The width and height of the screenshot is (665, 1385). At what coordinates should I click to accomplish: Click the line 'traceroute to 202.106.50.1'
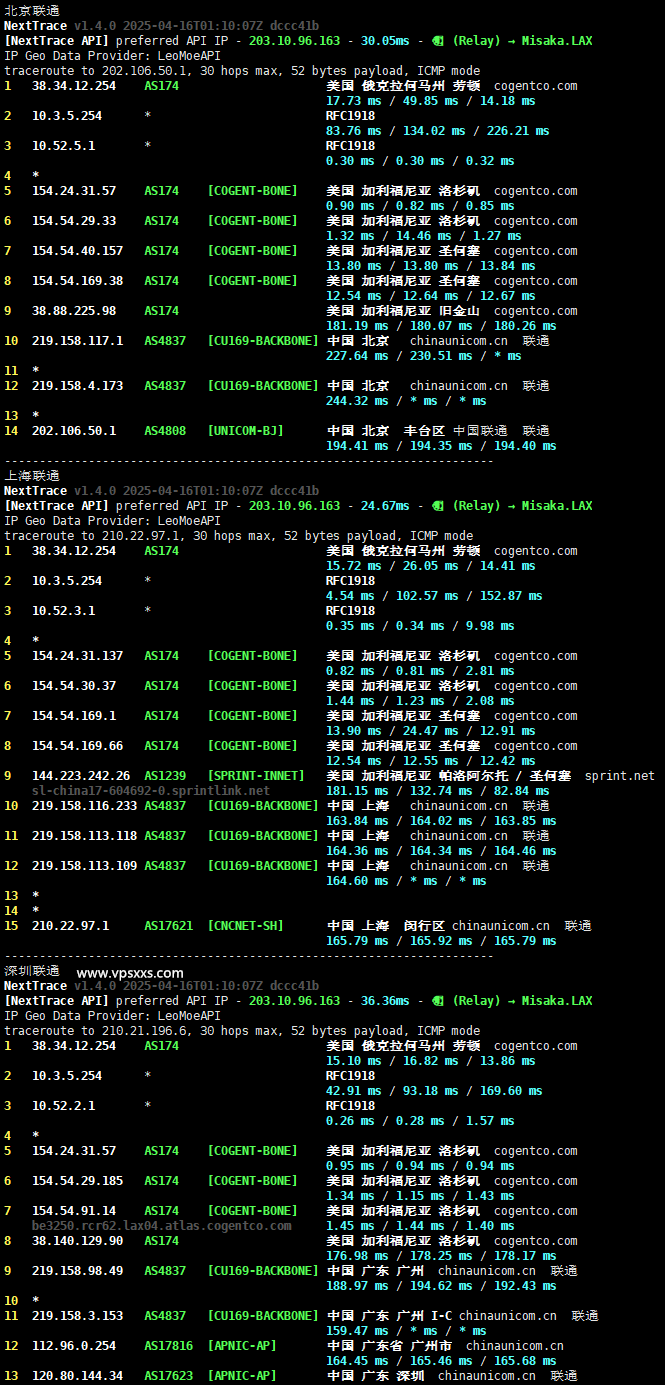point(242,71)
